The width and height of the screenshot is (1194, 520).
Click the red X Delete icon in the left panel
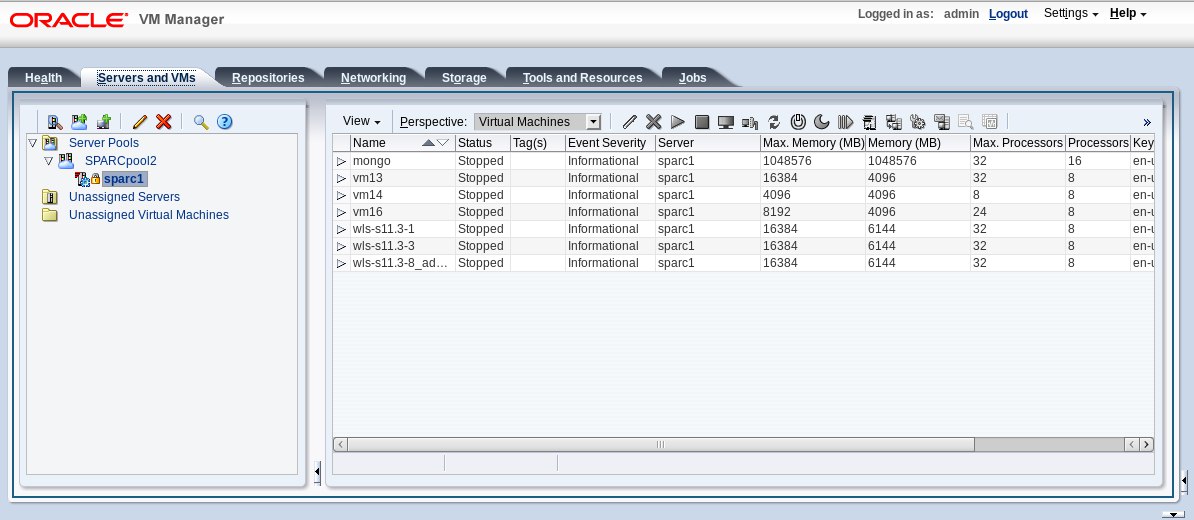(164, 122)
